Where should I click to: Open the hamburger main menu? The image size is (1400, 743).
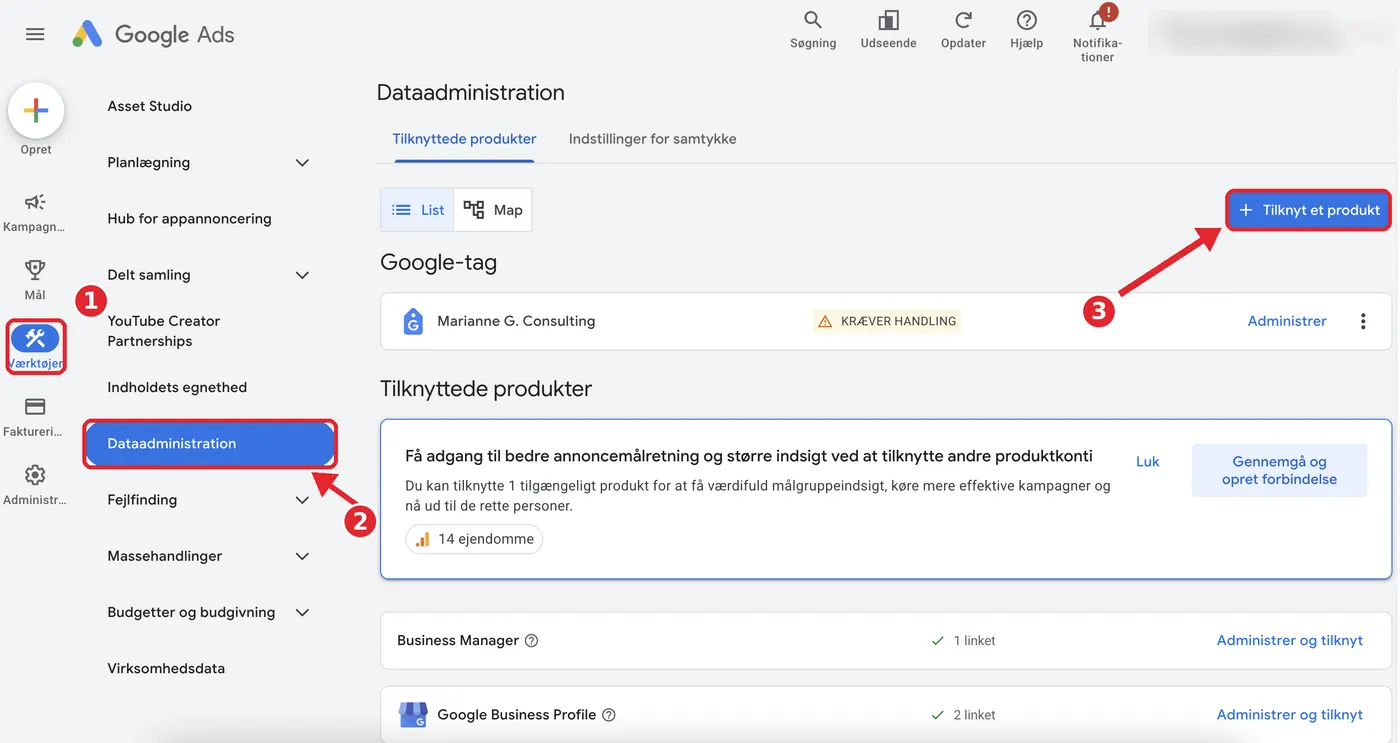[x=35, y=34]
